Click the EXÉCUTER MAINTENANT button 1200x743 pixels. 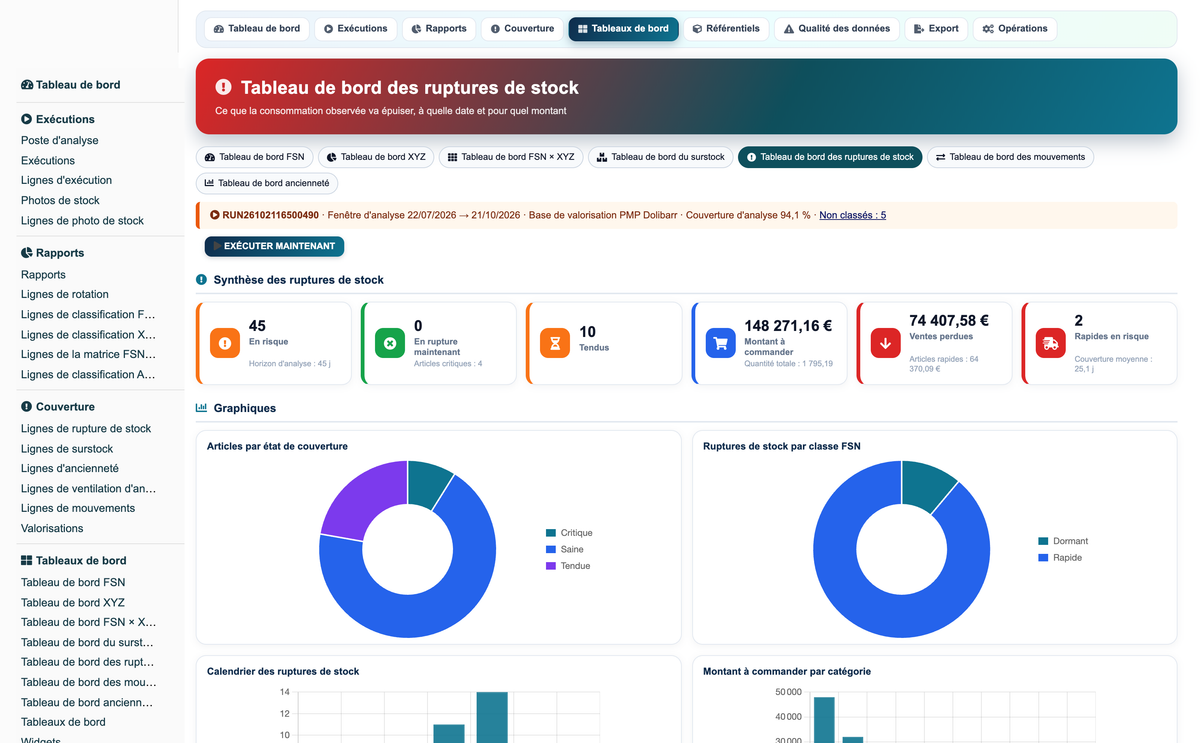tap(274, 246)
